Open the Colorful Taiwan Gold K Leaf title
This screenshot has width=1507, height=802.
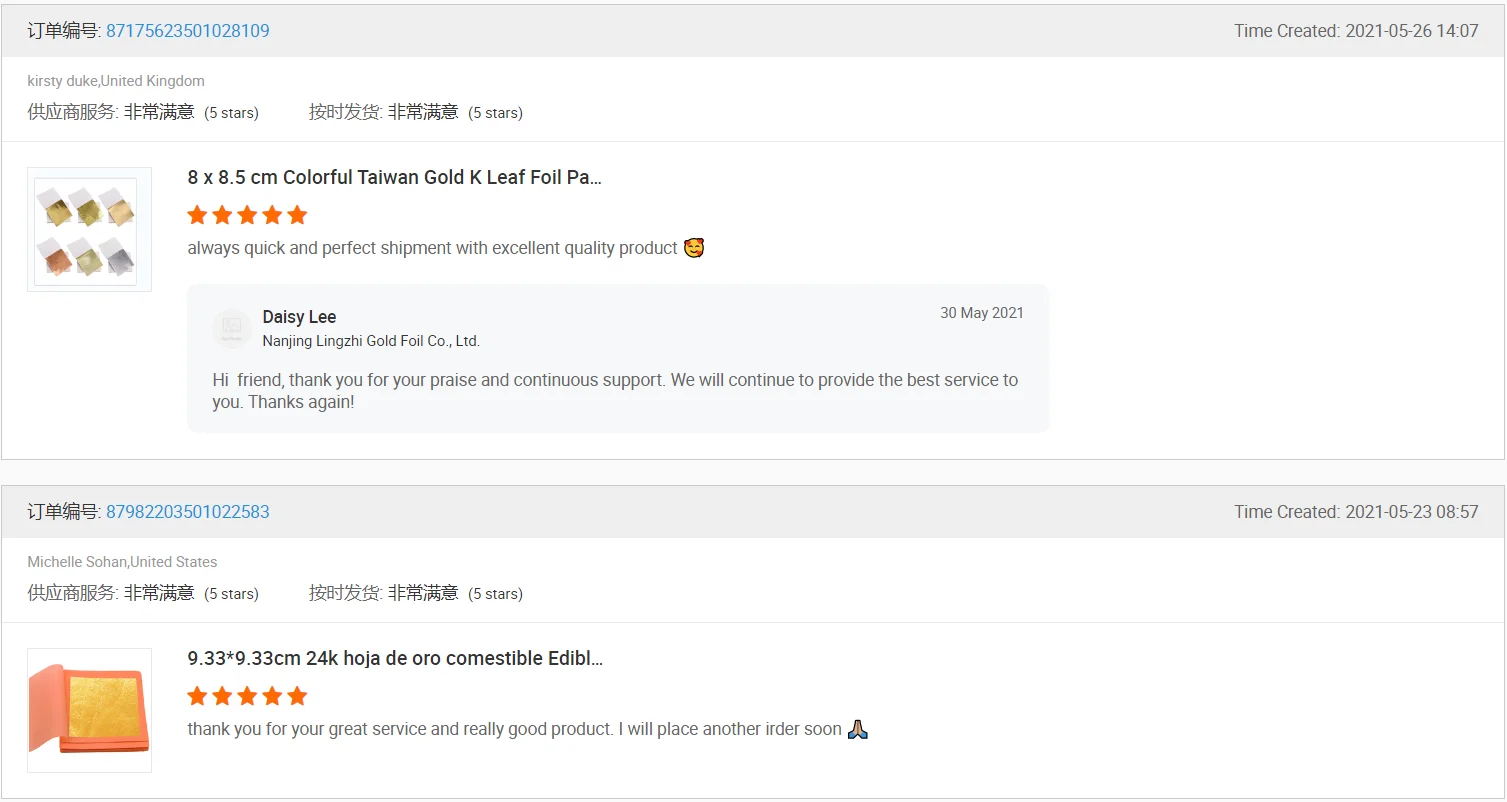tap(394, 178)
